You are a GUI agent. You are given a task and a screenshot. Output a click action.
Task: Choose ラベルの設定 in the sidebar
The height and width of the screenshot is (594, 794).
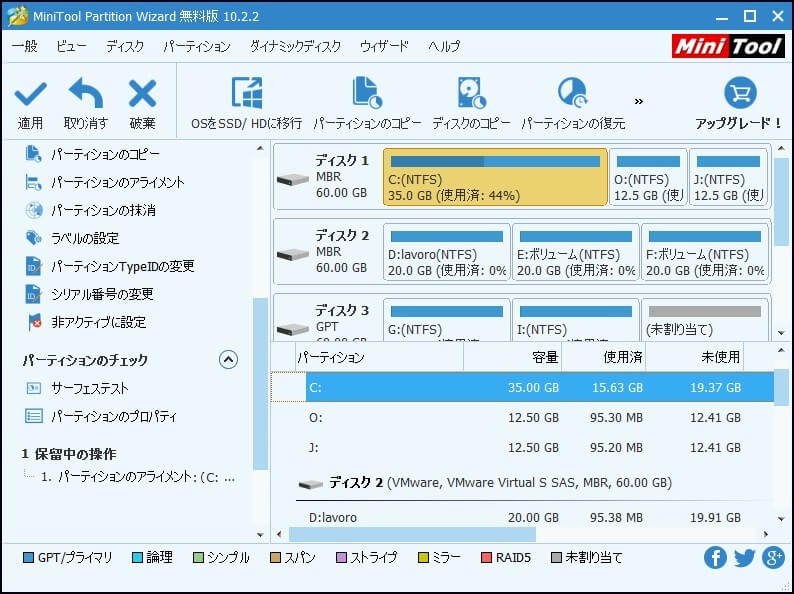pos(71,238)
